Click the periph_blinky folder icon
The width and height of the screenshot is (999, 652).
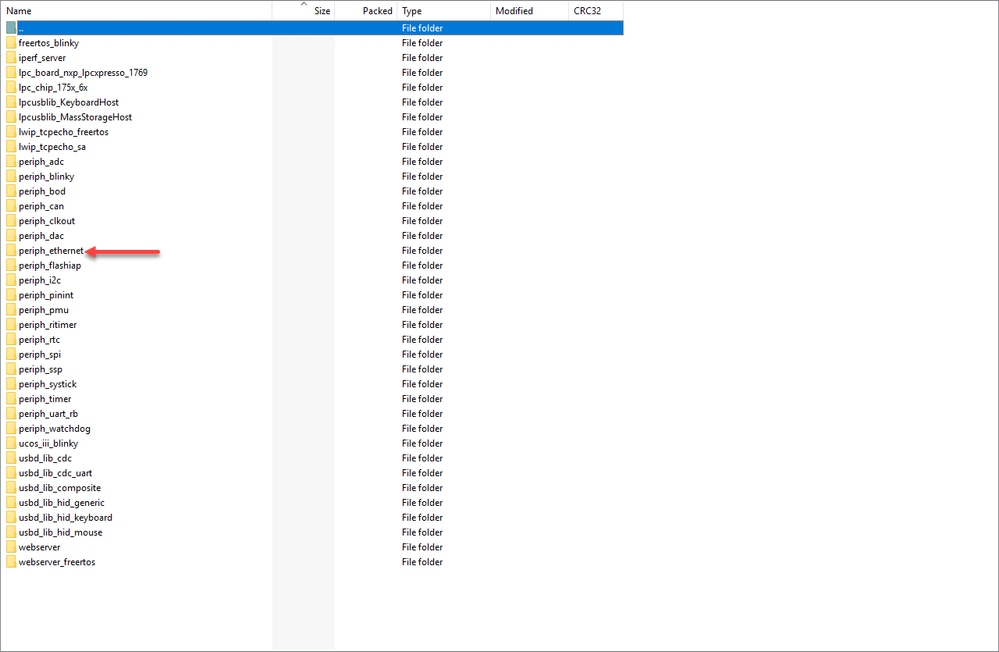[x=11, y=176]
